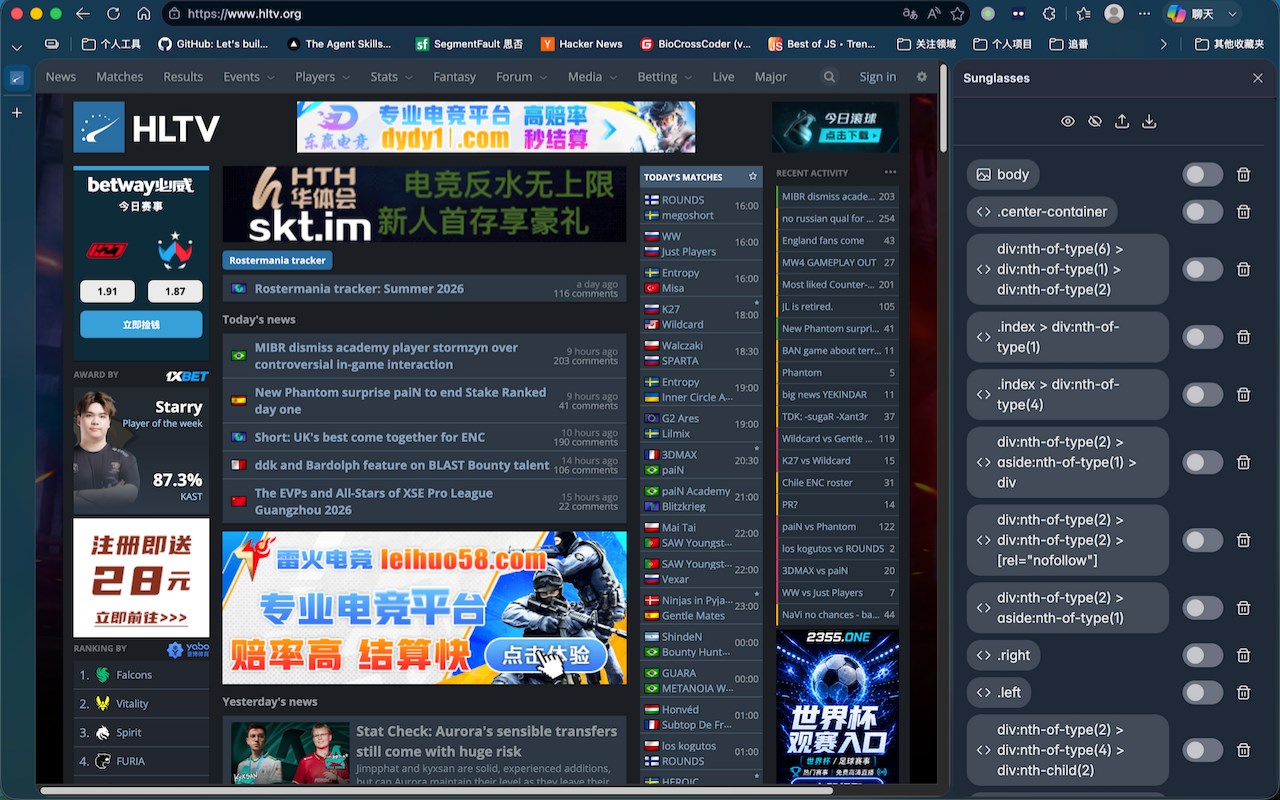Image resolution: width=1280 pixels, height=800 pixels.
Task: Toggle the div:nth-child(2) rule switch
Action: (x=1202, y=750)
